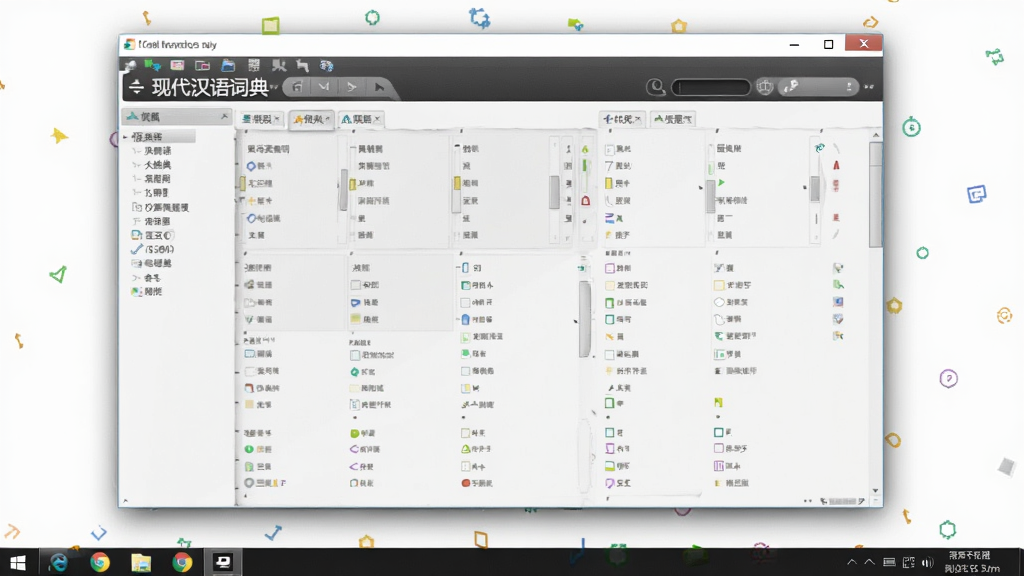
Task: Click the active dictionary app taskbar icon
Action: [x=223, y=562]
